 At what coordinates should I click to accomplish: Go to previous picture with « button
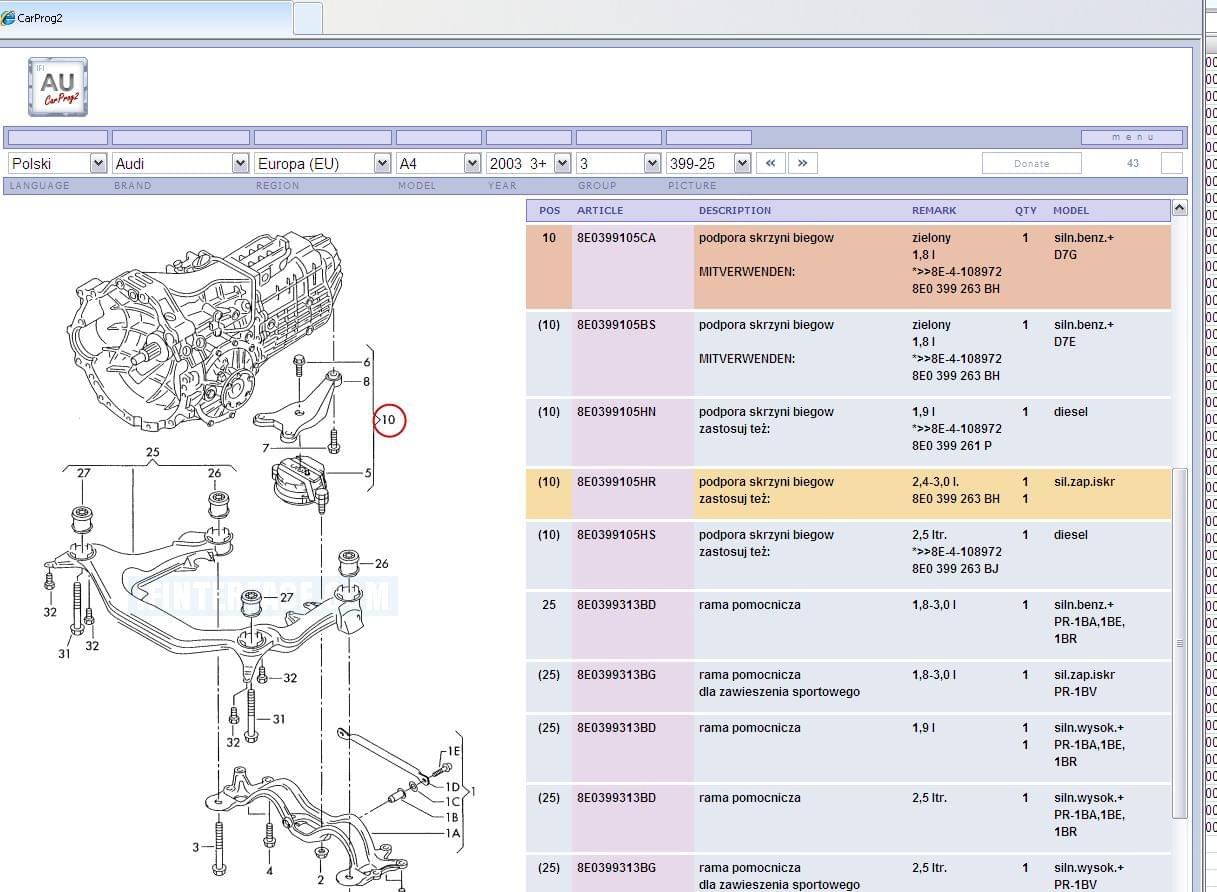coord(770,163)
